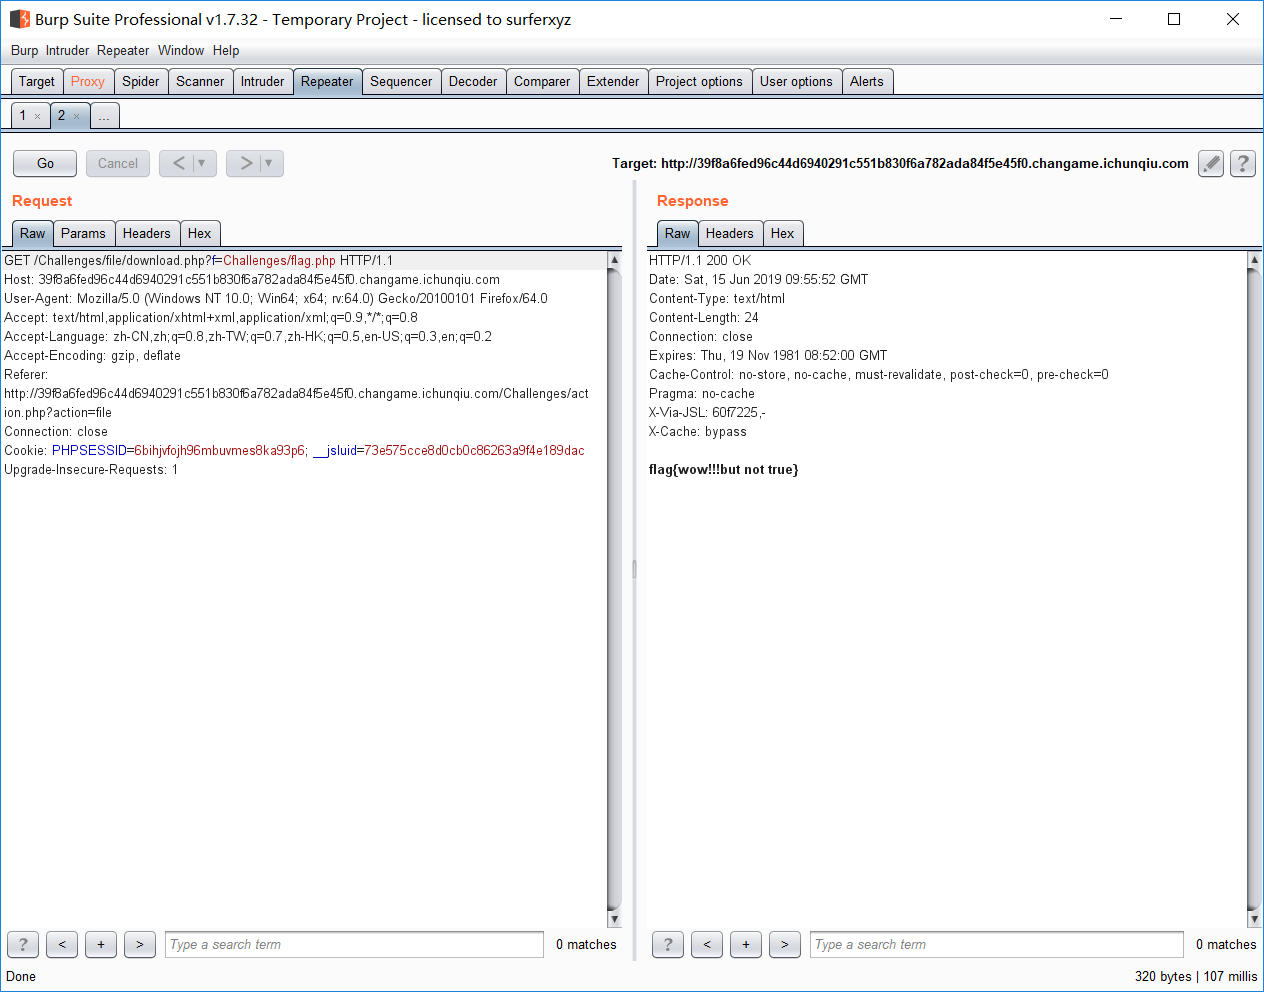Click the request pane scroll-down arrow

click(x=614, y=919)
